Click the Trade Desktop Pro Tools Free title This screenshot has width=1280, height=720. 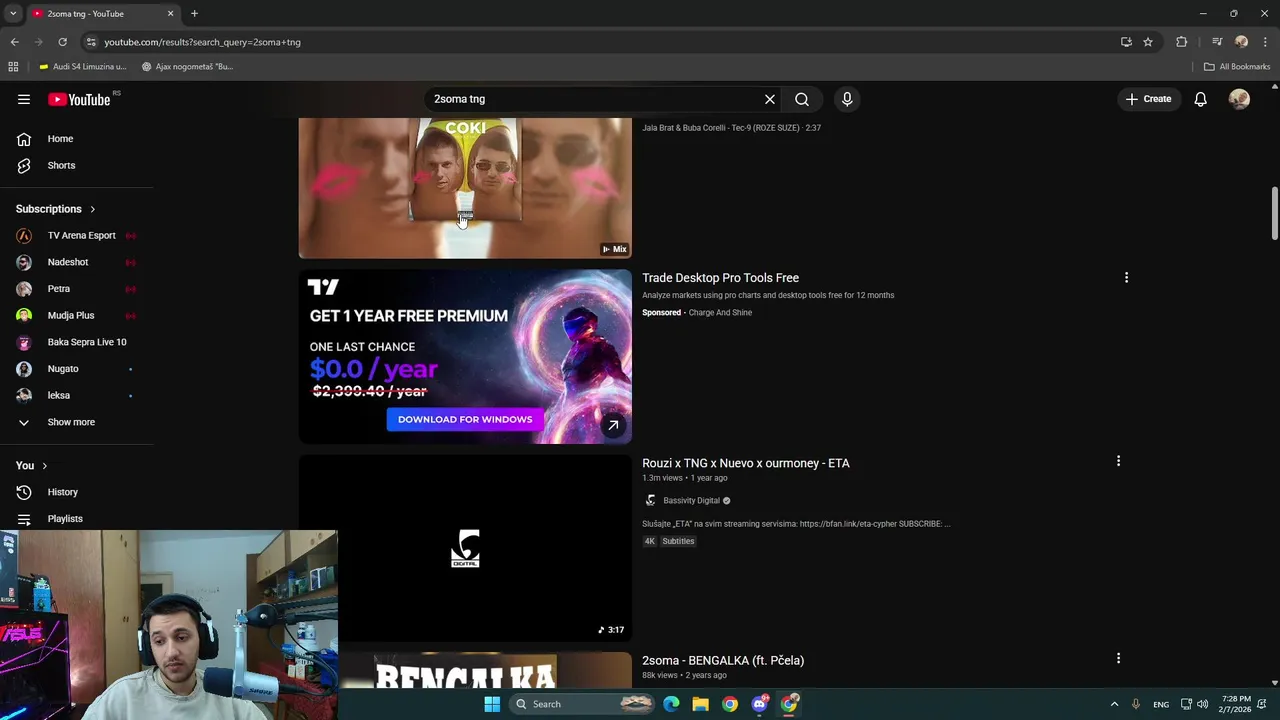(720, 278)
